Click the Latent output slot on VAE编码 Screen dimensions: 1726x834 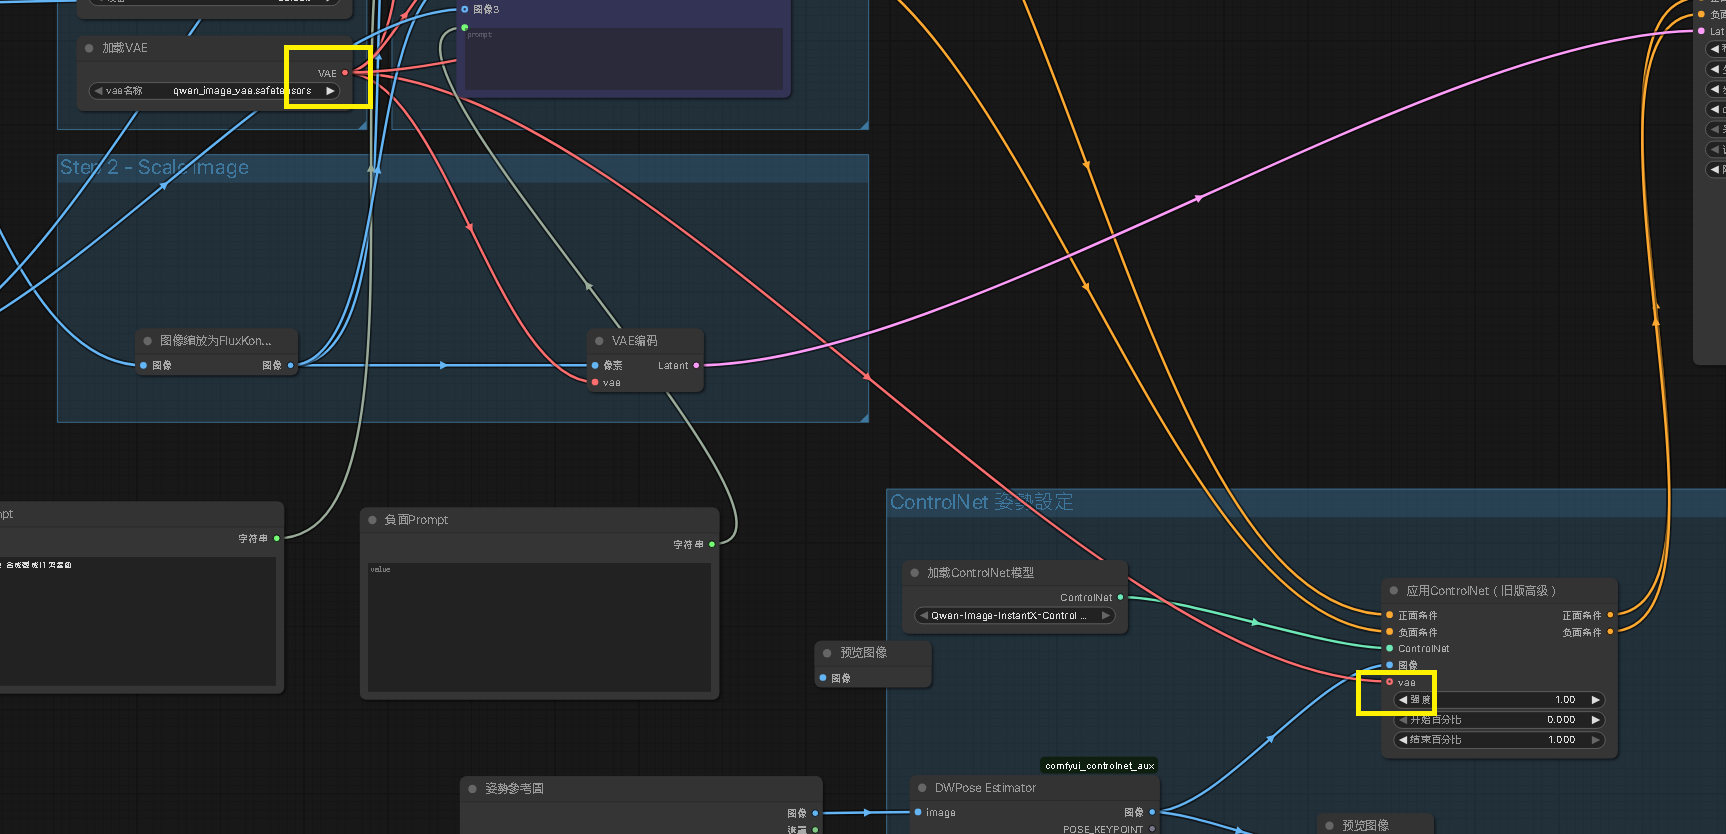pyautogui.click(x=696, y=366)
